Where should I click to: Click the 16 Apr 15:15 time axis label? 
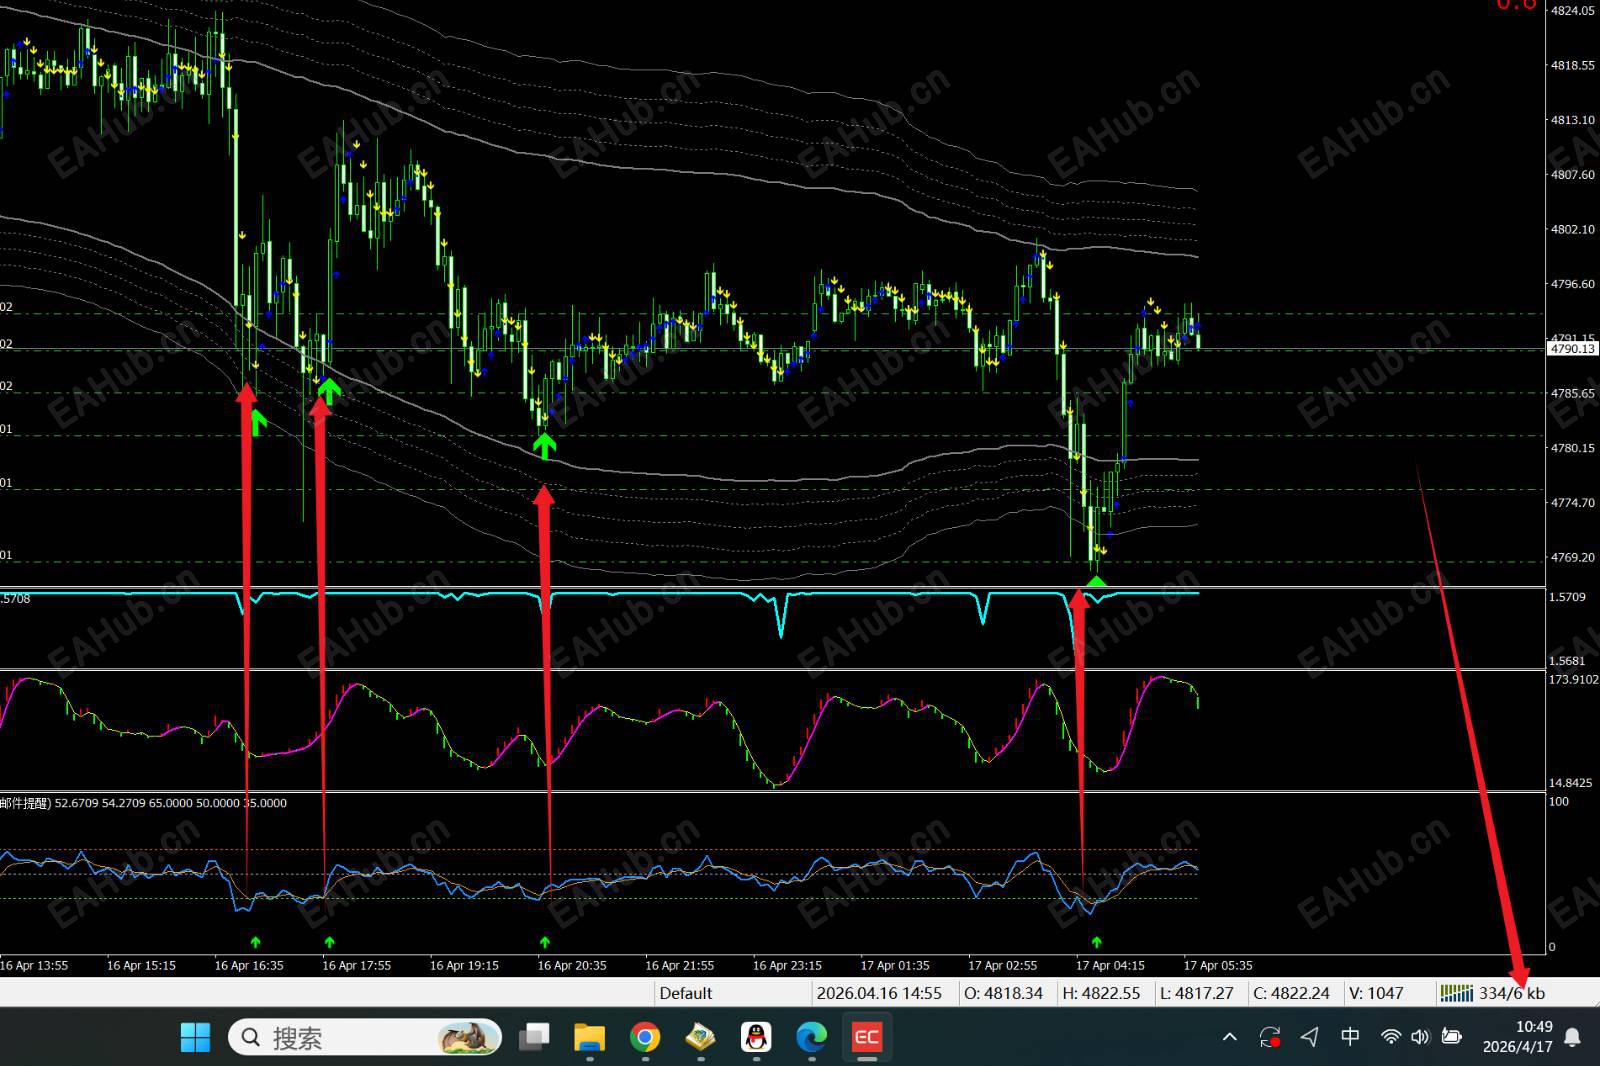coord(141,966)
